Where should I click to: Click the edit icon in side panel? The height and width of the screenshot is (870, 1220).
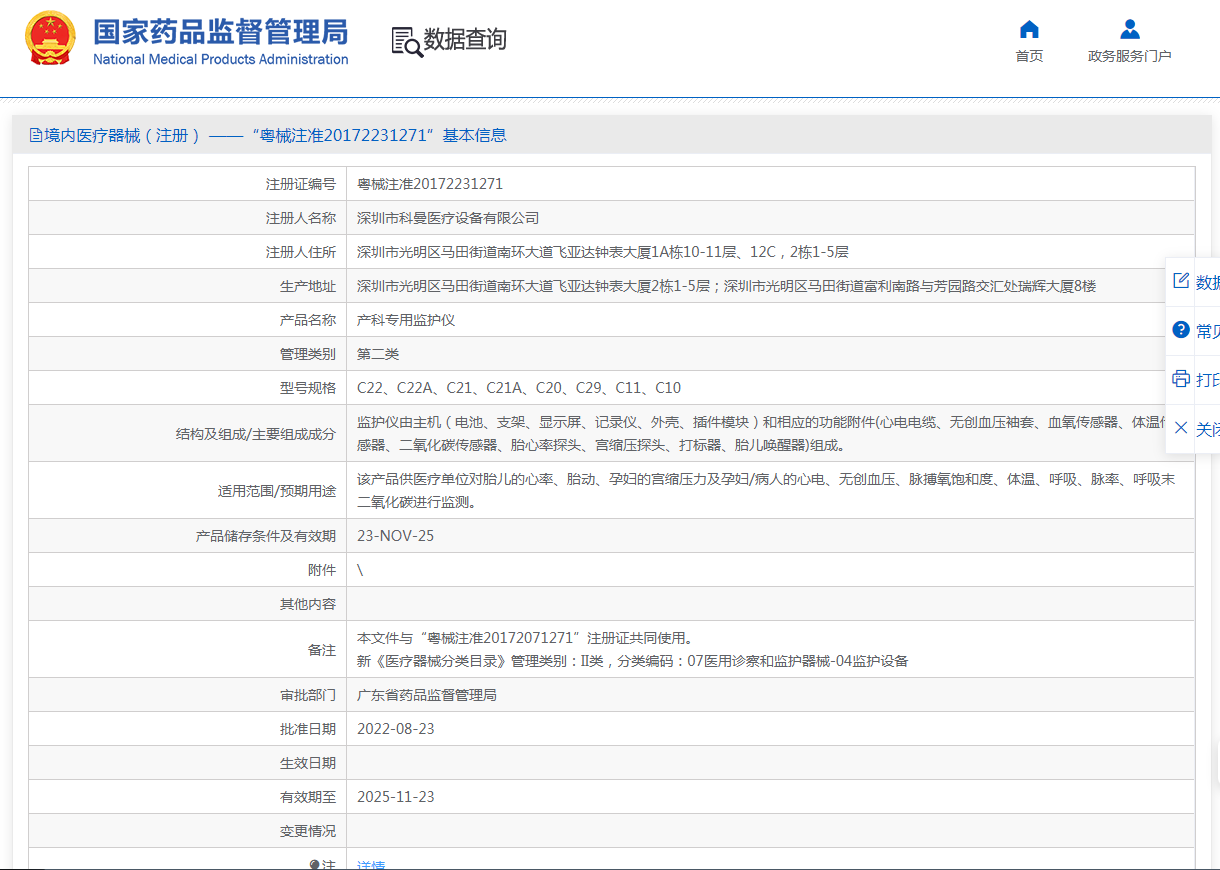click(x=1181, y=281)
